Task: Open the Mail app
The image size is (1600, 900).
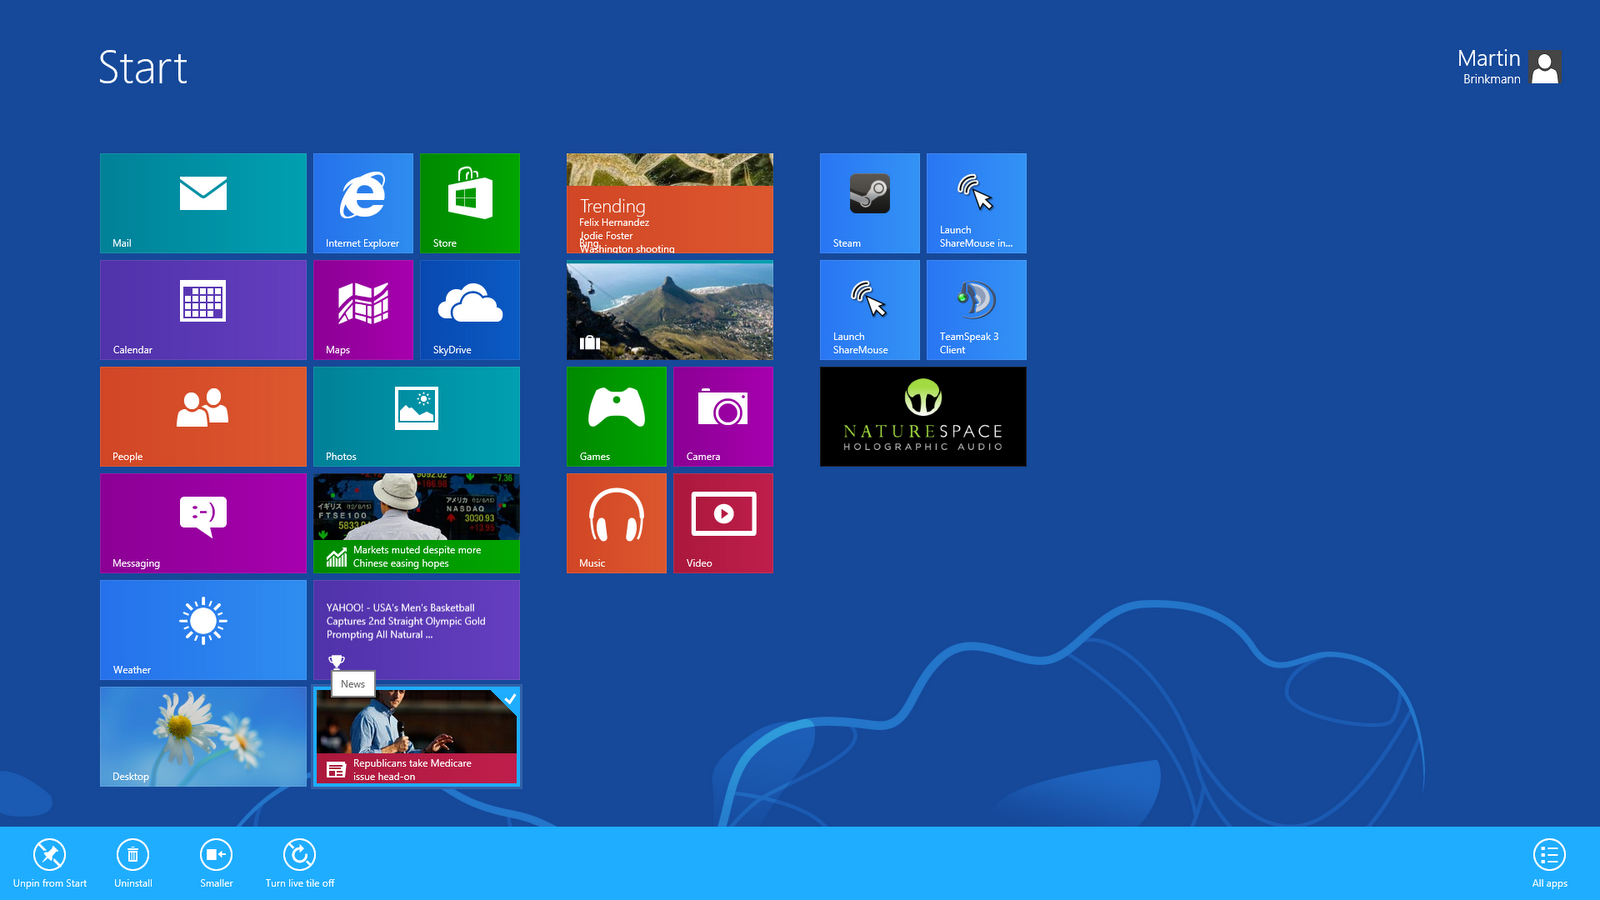Action: point(202,203)
